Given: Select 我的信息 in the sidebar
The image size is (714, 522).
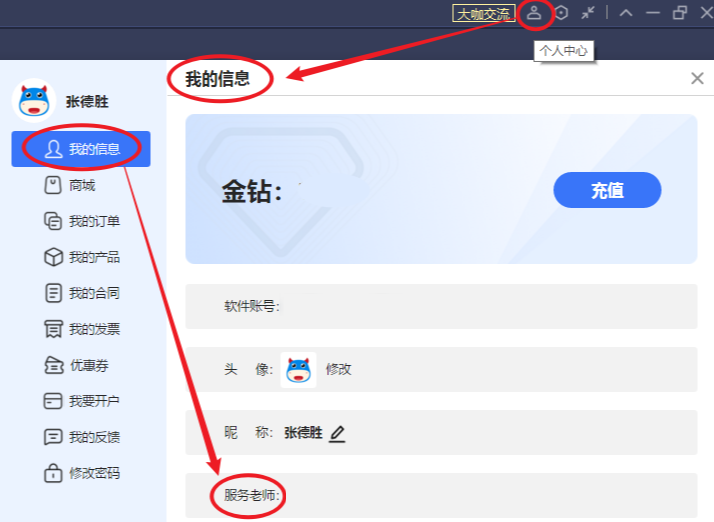Looking at the screenshot, I should (81, 149).
